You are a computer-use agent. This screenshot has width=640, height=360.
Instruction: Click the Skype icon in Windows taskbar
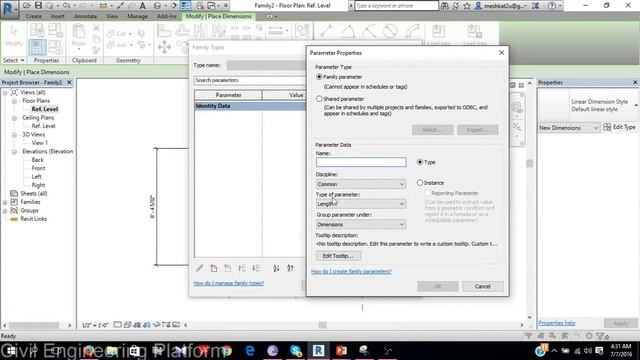pos(296,350)
